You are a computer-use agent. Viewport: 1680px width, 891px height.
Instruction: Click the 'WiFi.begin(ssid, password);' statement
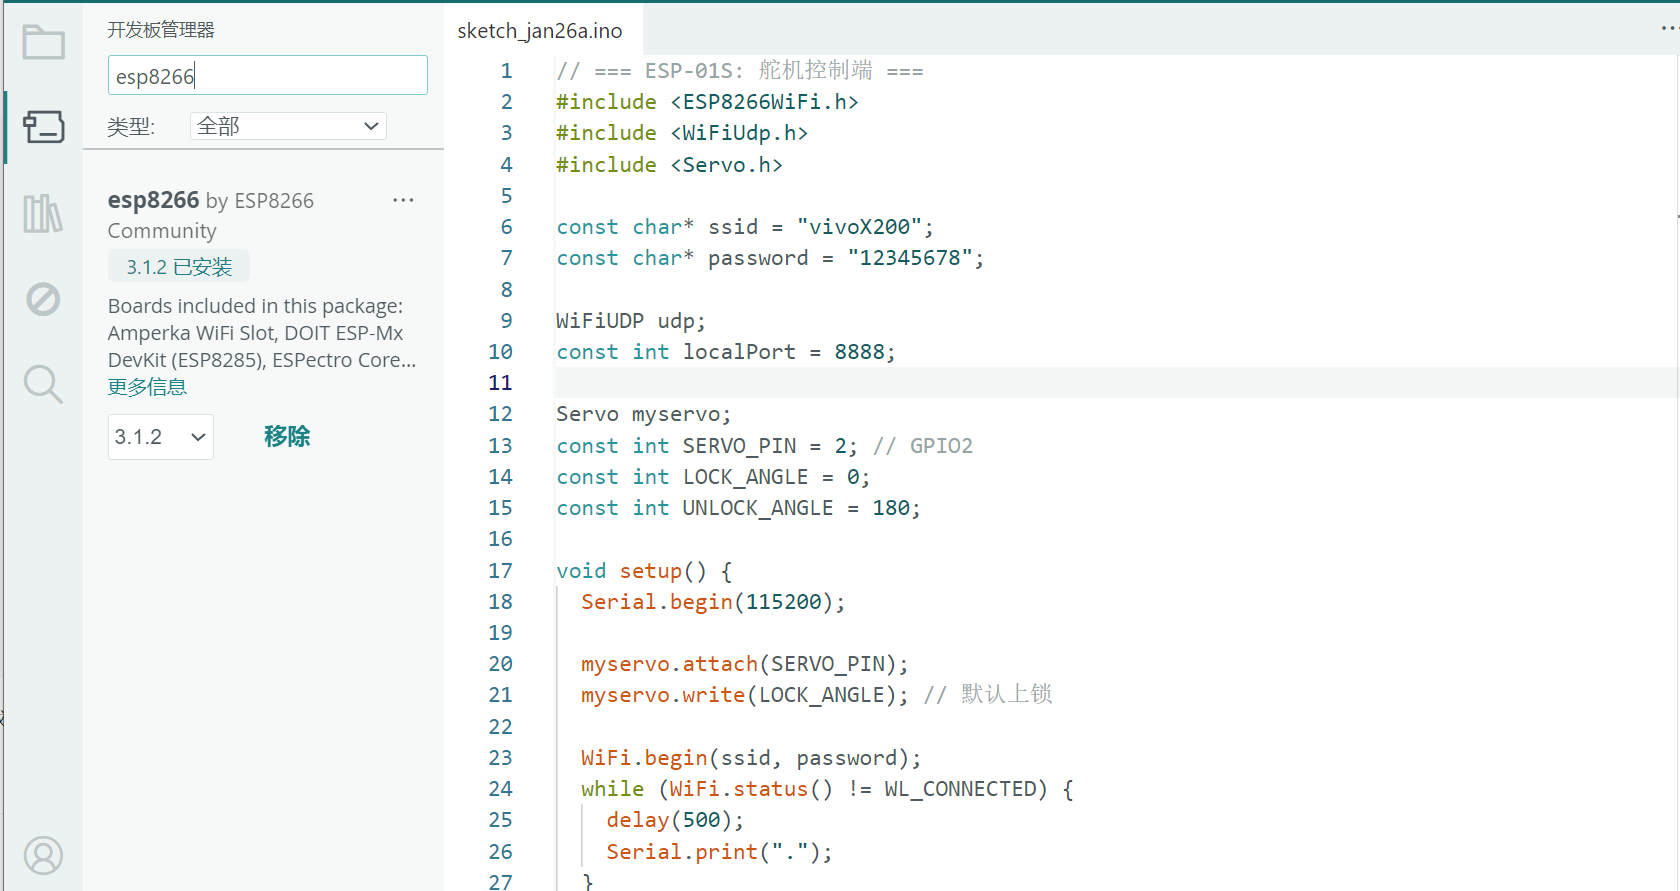click(x=751, y=758)
